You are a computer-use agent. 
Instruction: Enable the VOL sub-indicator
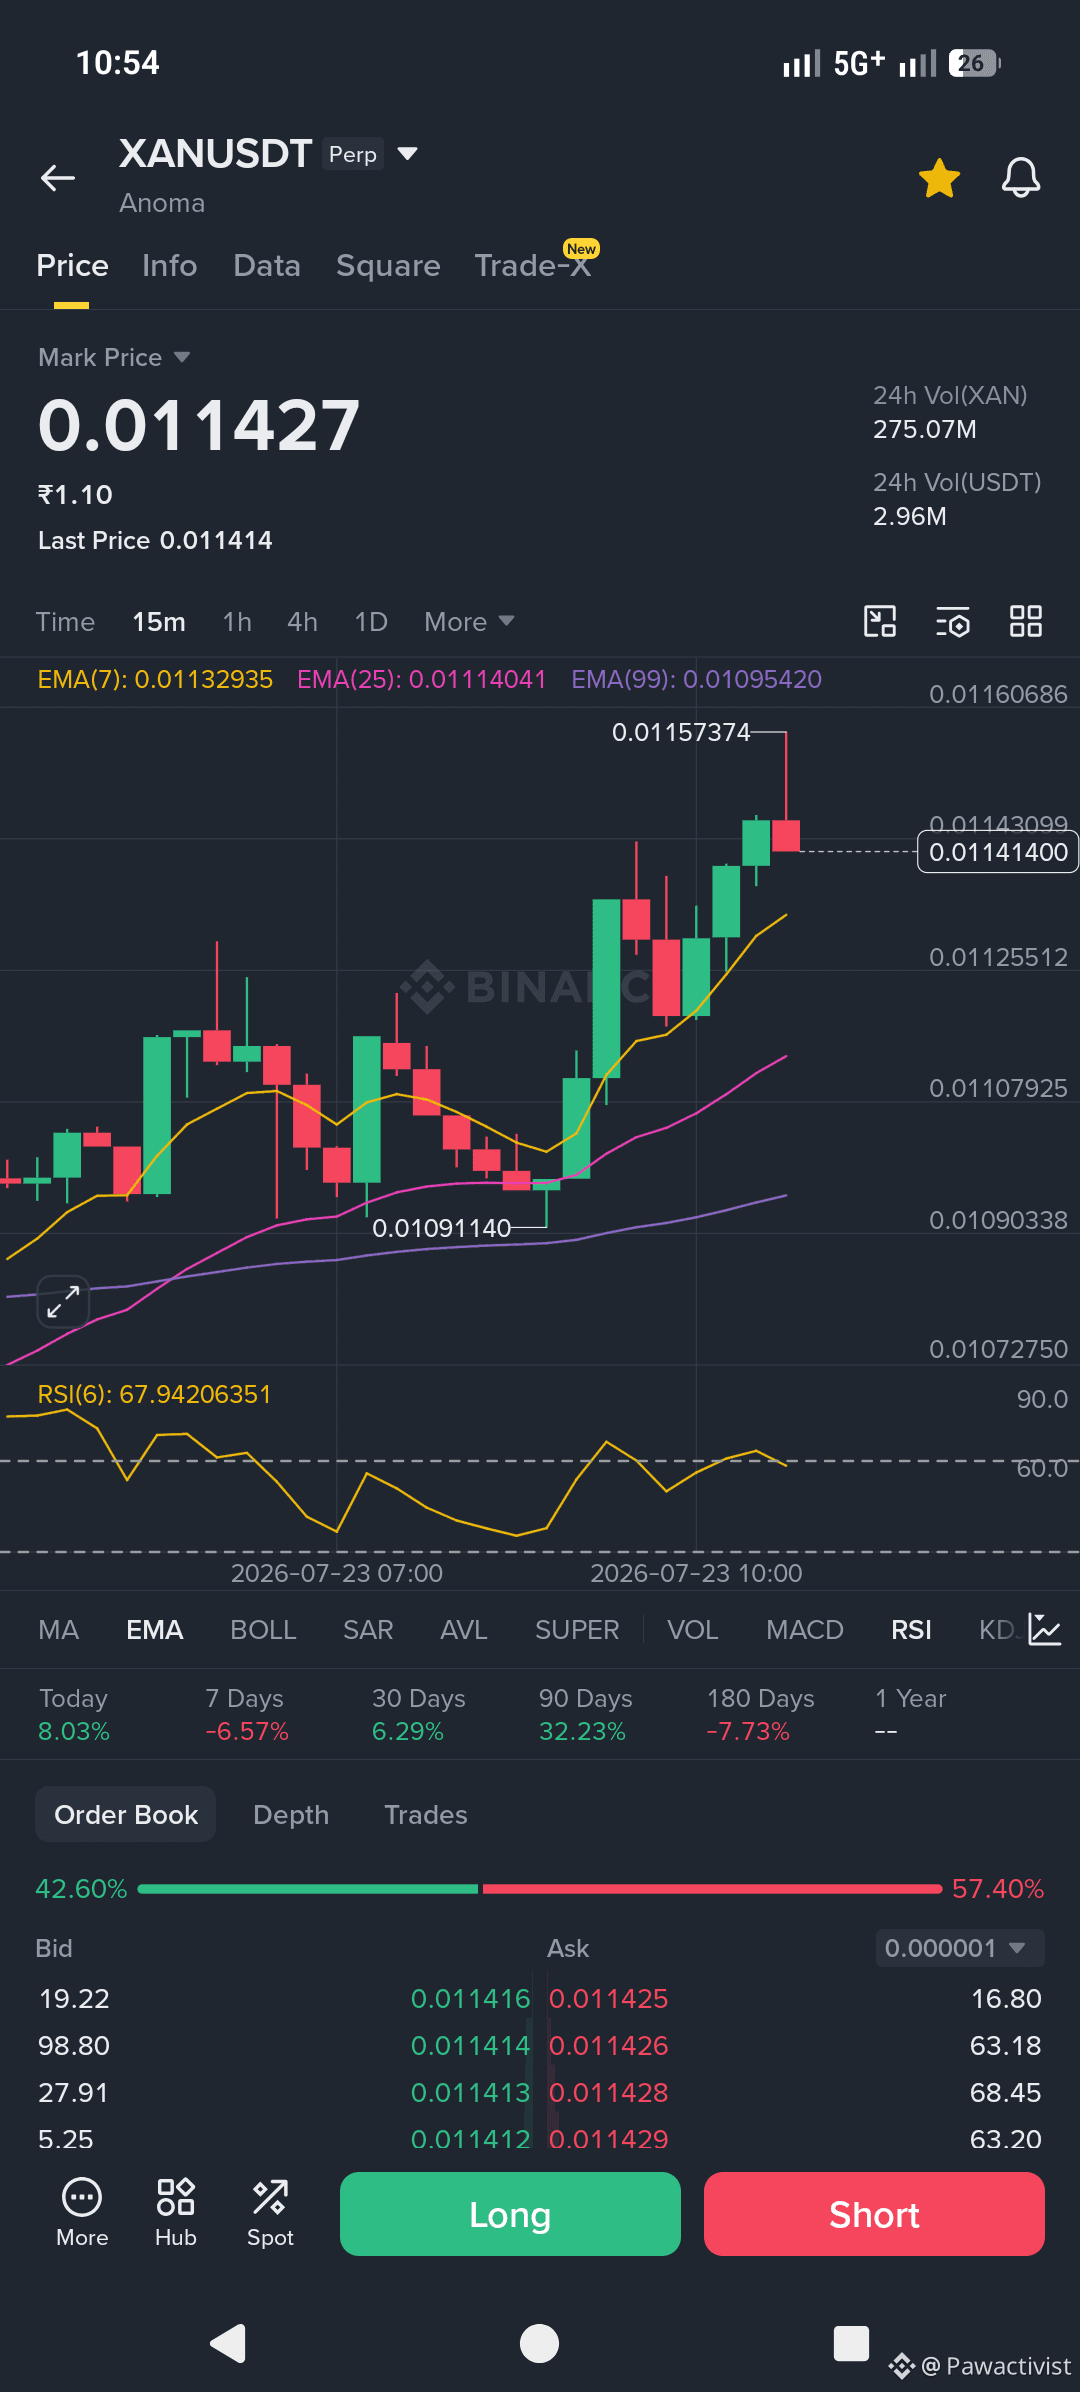pyautogui.click(x=692, y=1630)
